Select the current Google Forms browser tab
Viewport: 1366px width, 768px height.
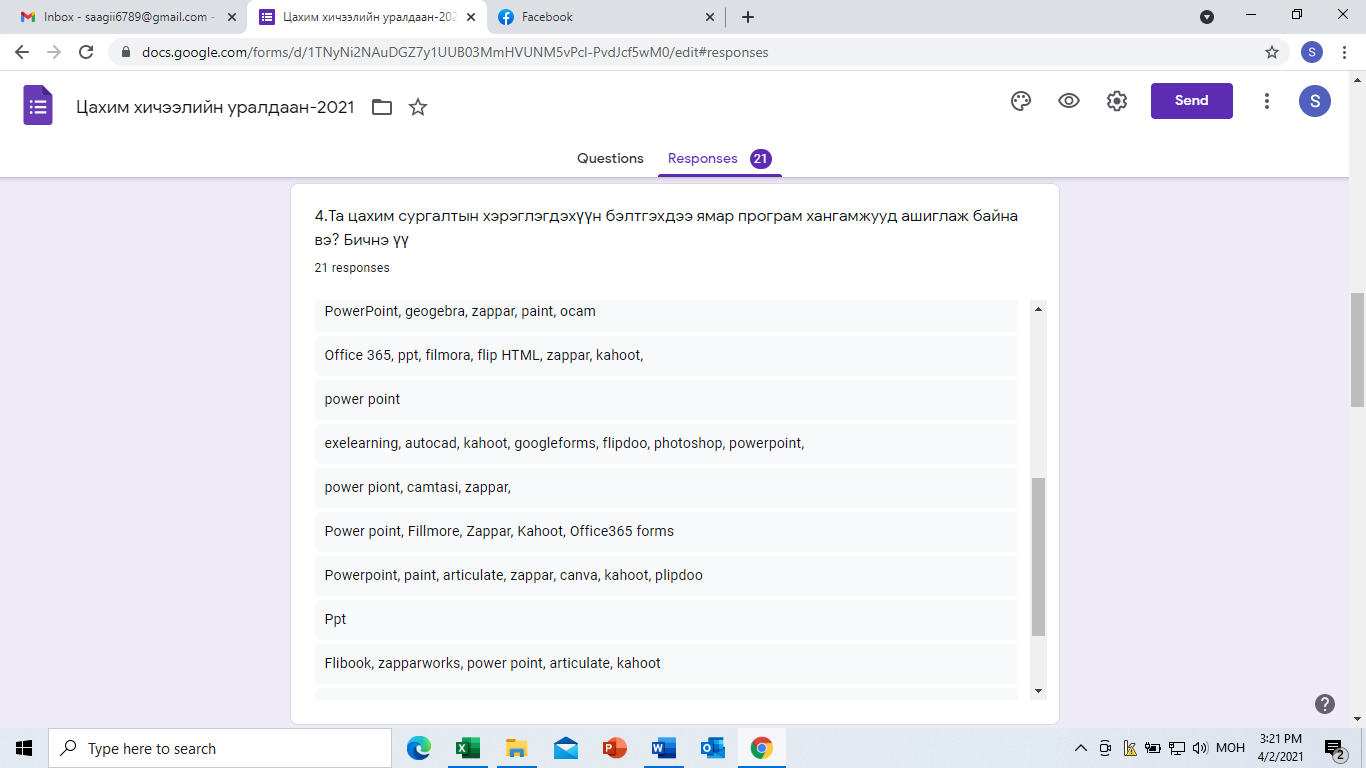366,17
